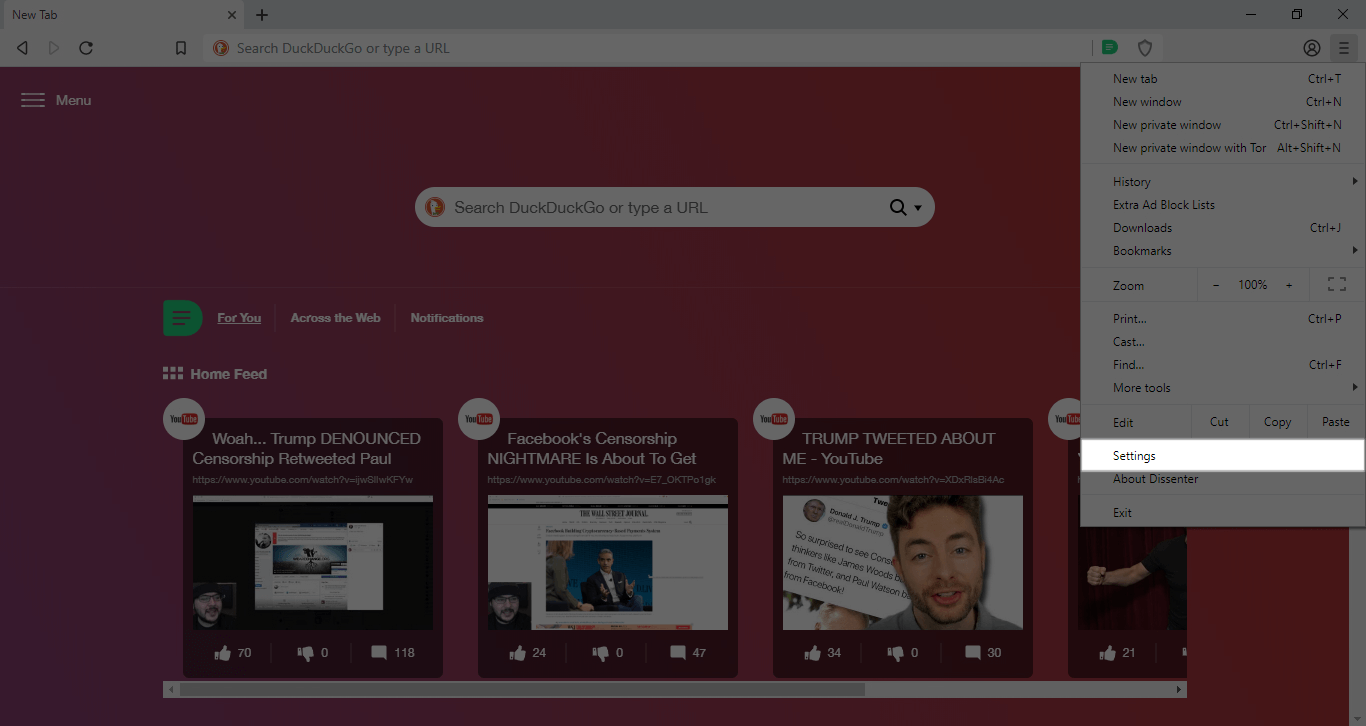Switch to Across the Web tab
This screenshot has width=1366, height=726.
(x=335, y=318)
